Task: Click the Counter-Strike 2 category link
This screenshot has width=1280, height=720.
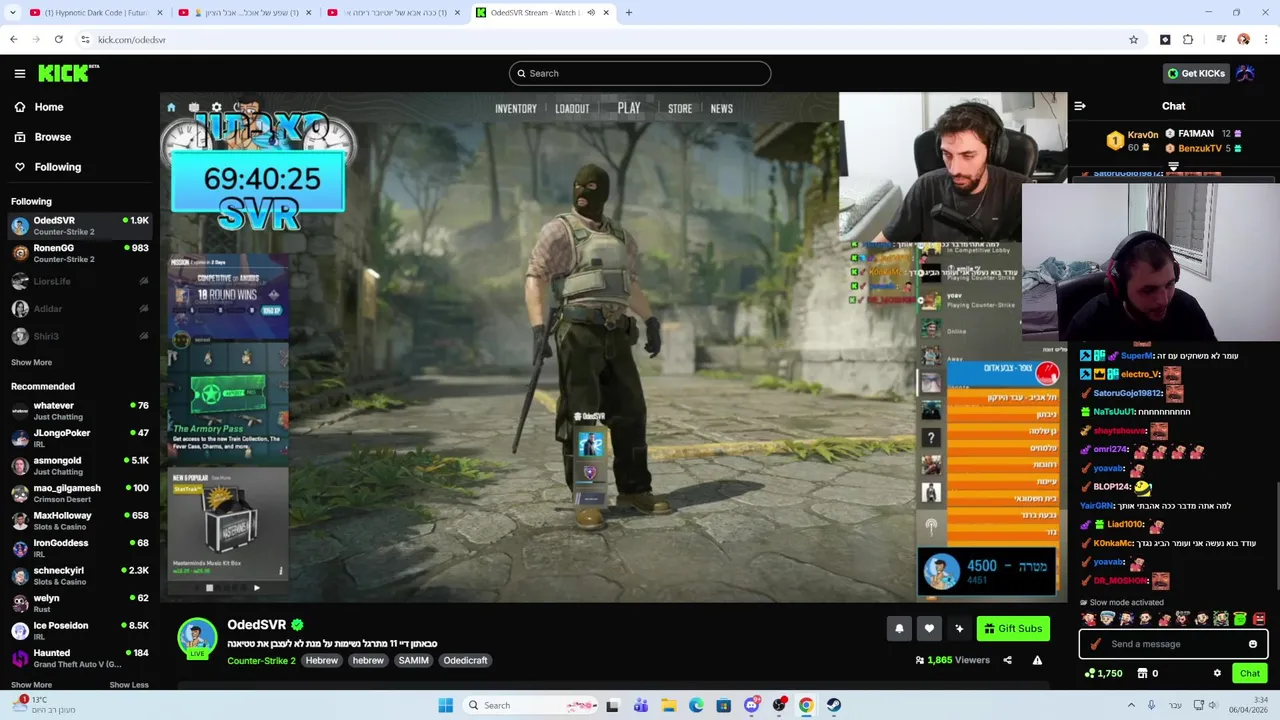Action: tap(261, 660)
